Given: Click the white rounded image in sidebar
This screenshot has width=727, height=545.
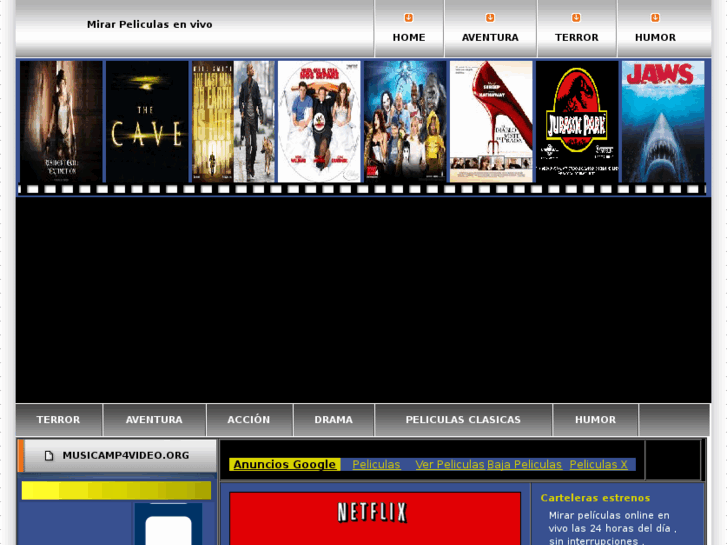Looking at the screenshot, I should 168,530.
